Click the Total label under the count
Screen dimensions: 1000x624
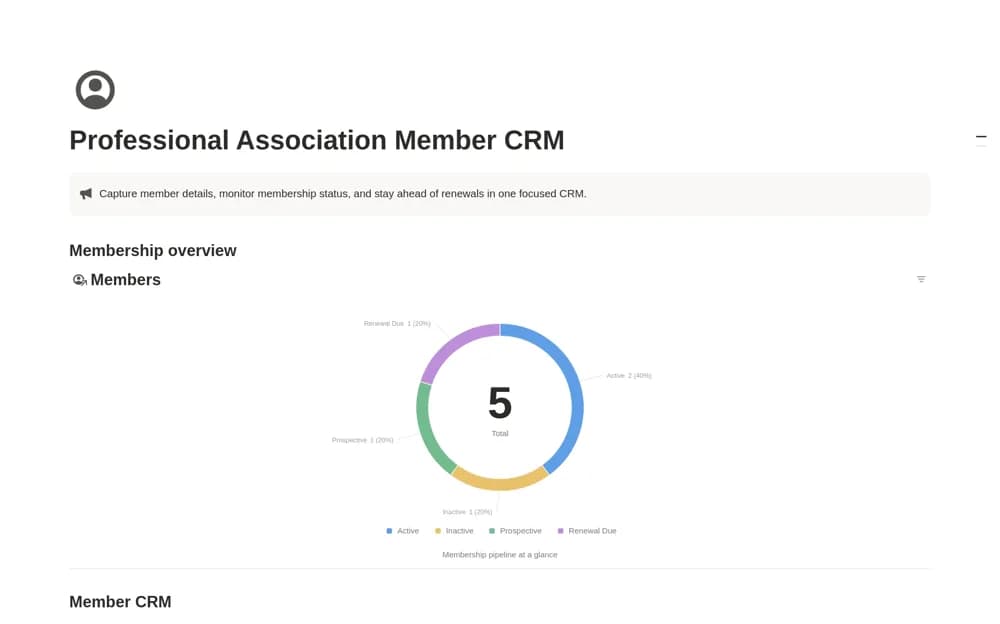pyautogui.click(x=500, y=434)
